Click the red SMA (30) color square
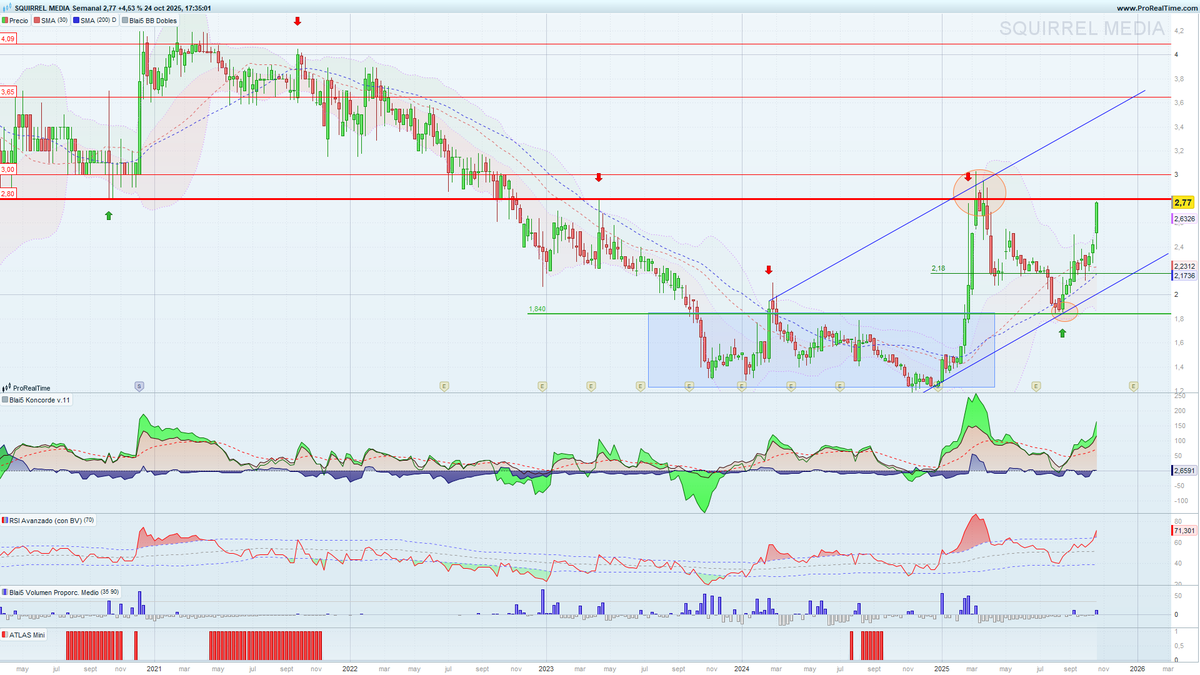1200x675 pixels. (x=38, y=20)
